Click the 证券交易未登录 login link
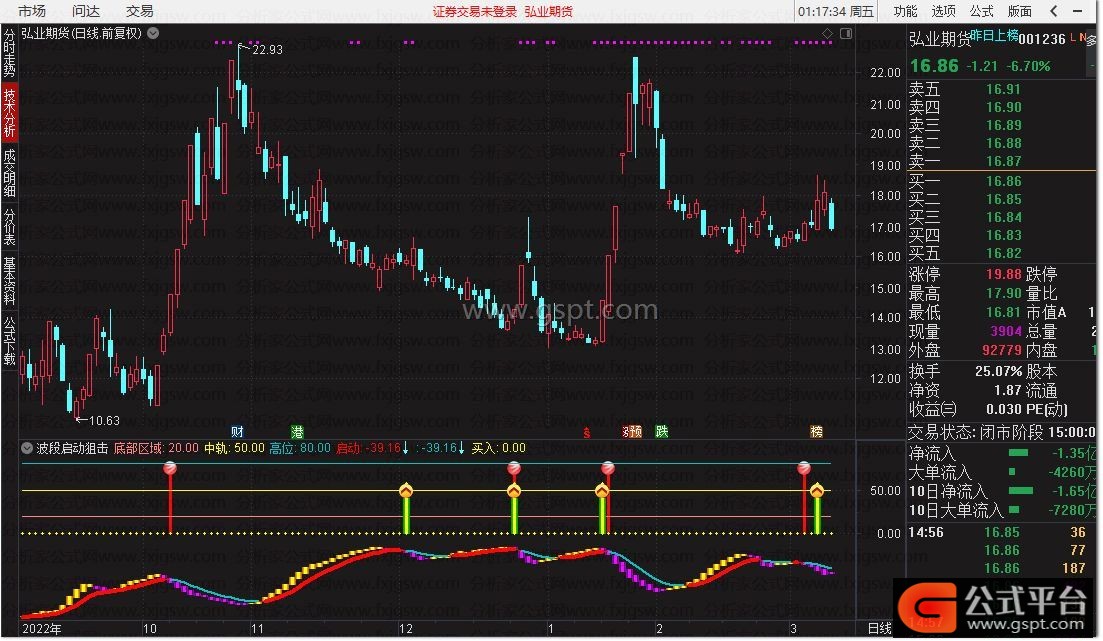 point(474,11)
